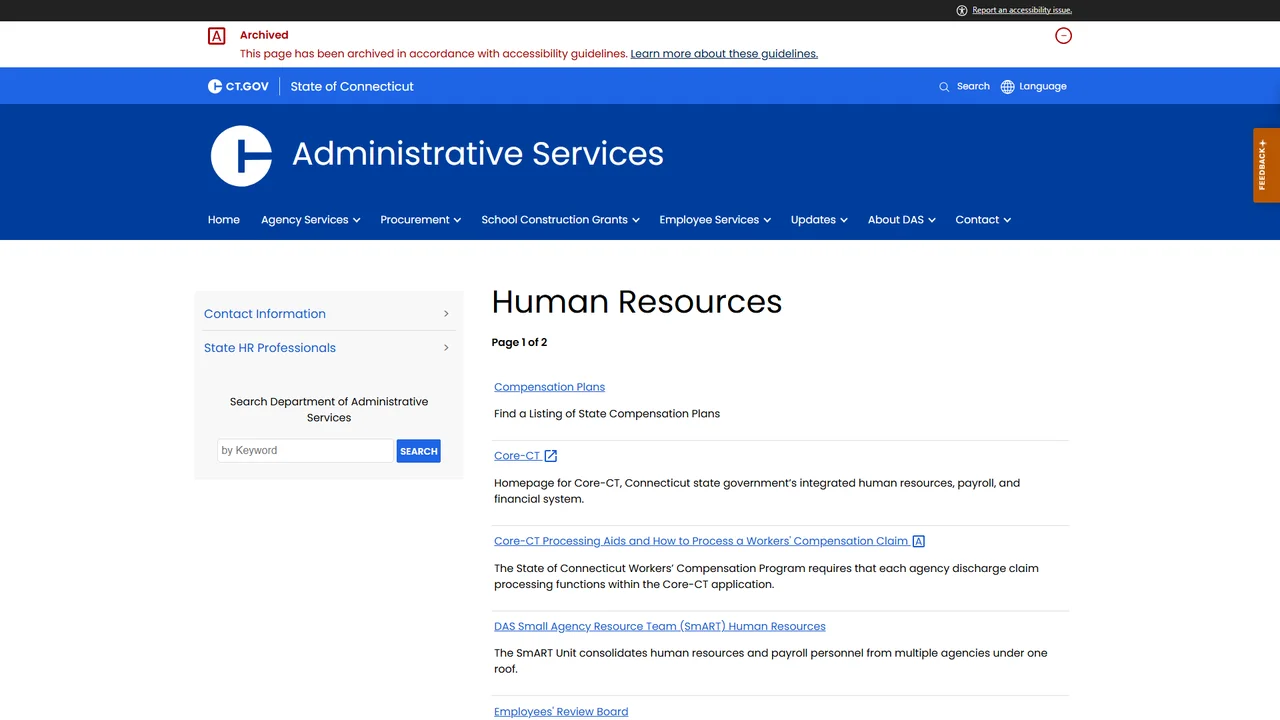The image size is (1280, 720).
Task: Click the Administrative Services circular C logo
Action: [241, 156]
